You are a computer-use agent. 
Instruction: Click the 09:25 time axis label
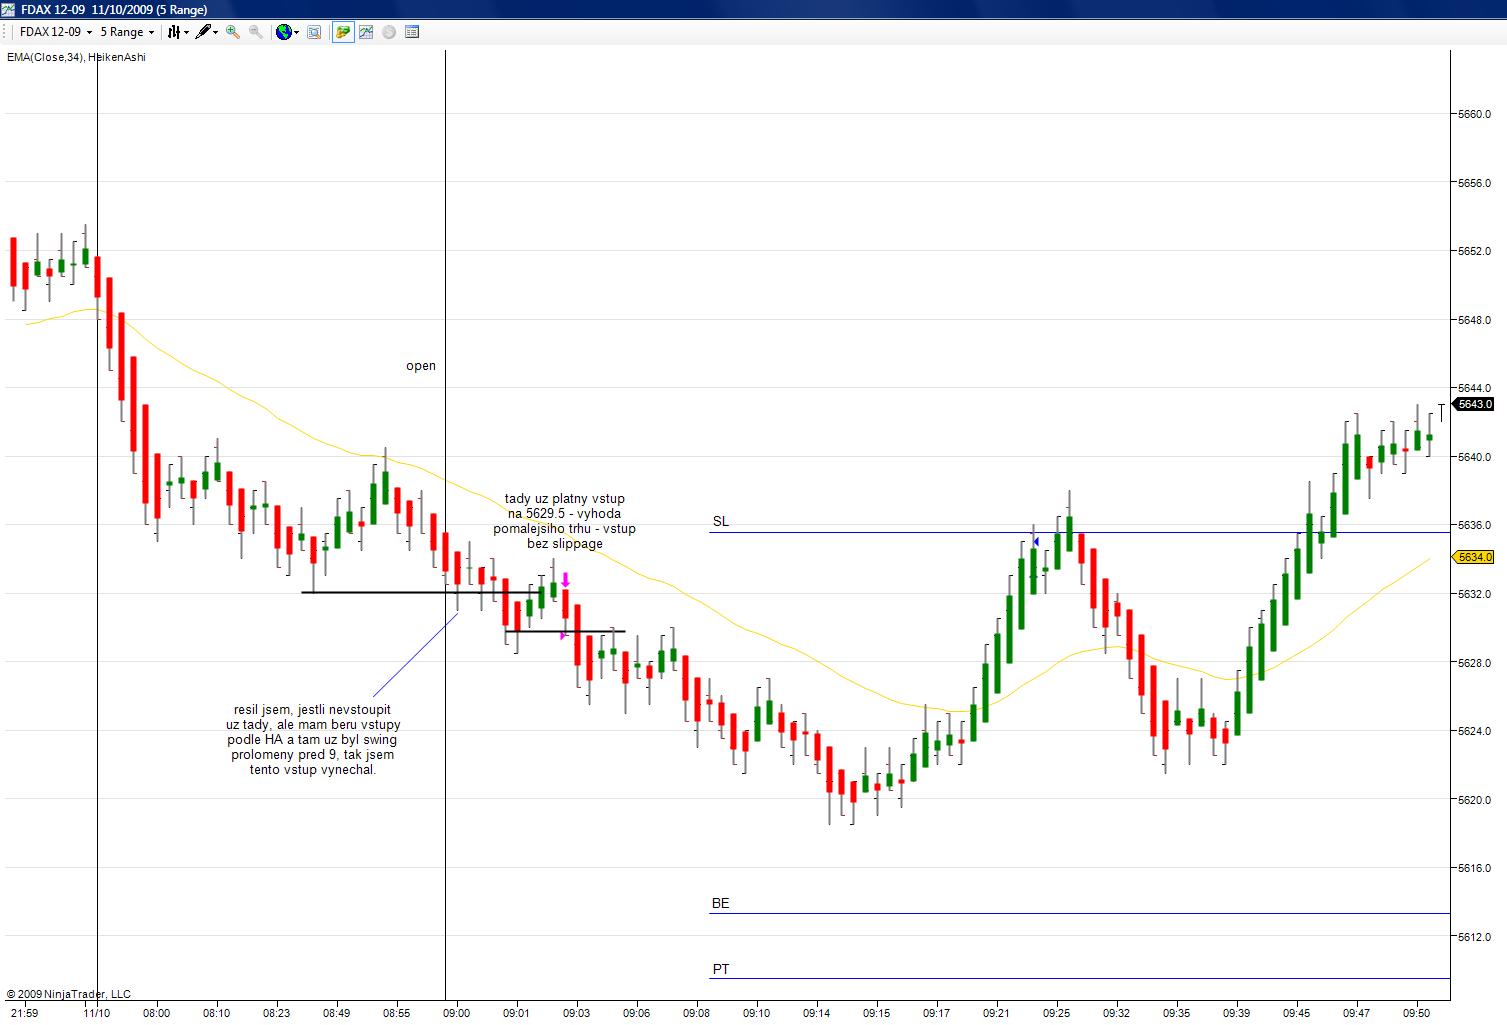(1056, 1013)
